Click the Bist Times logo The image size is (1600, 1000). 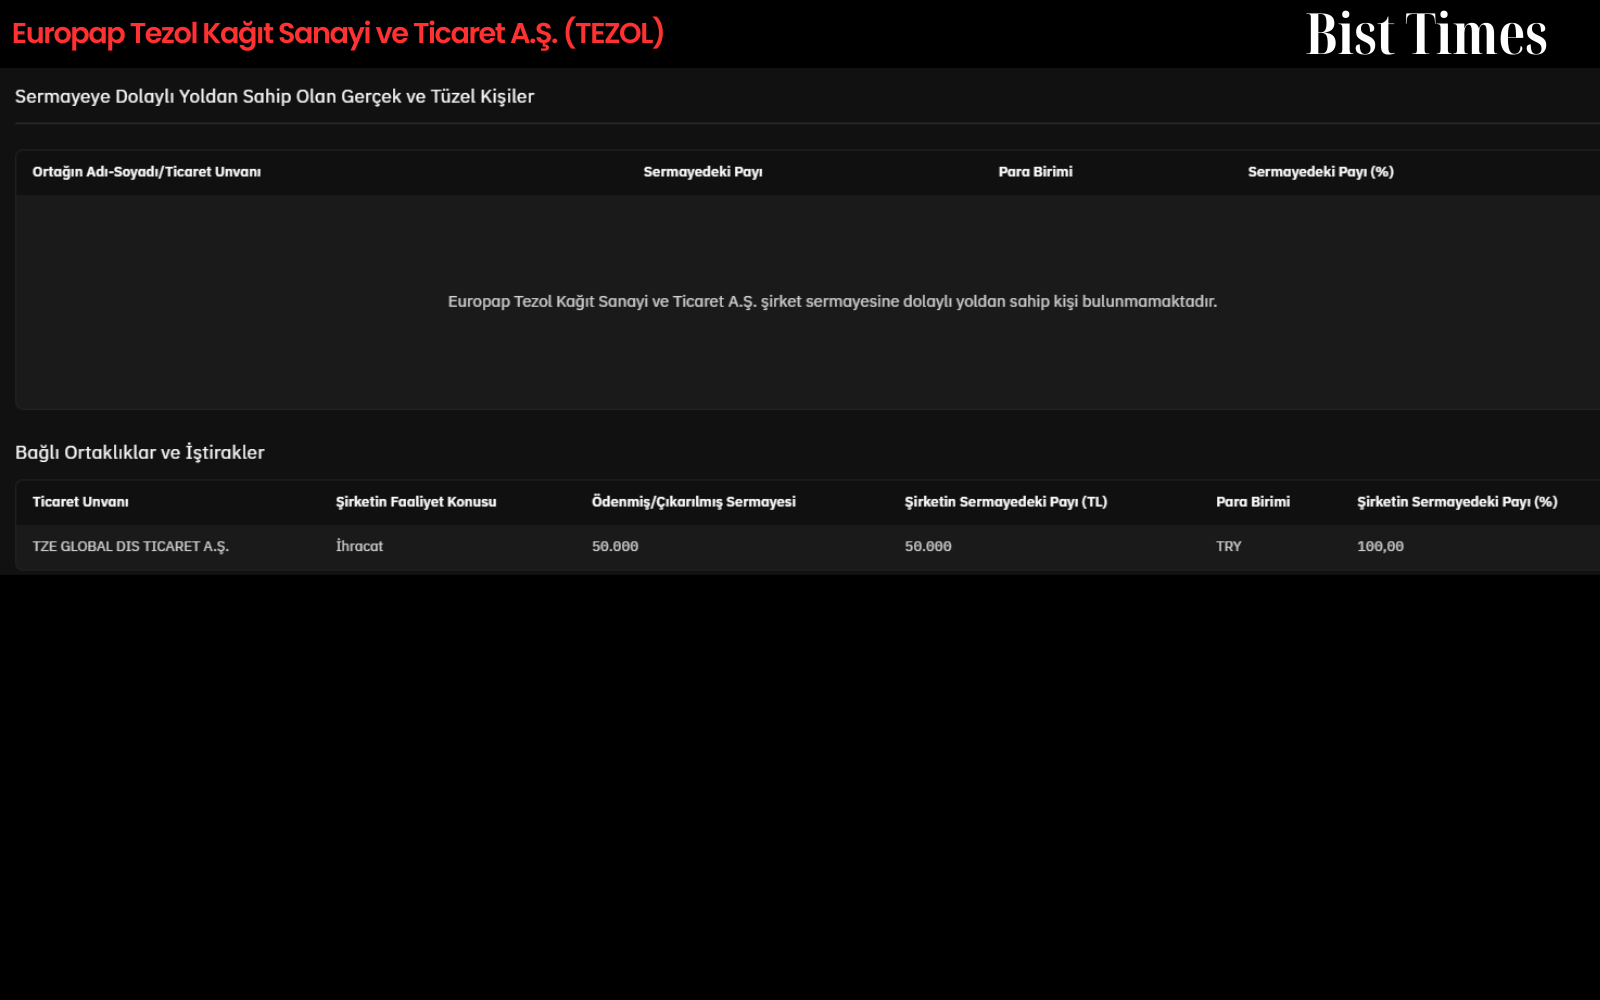1426,33
